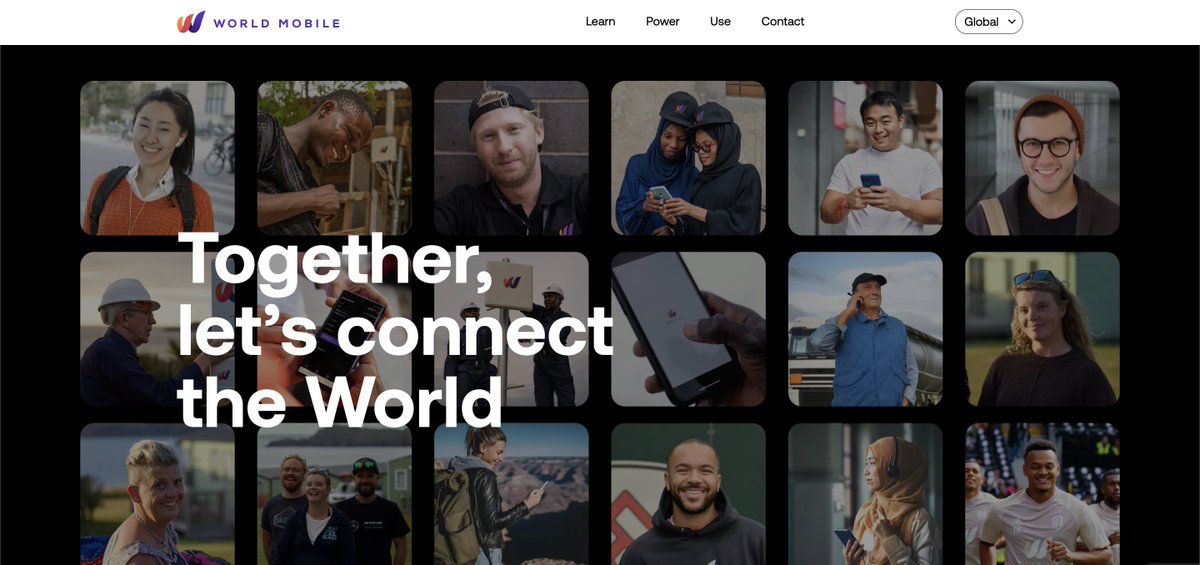Select photo of smiling man in black hoodie

point(688,494)
